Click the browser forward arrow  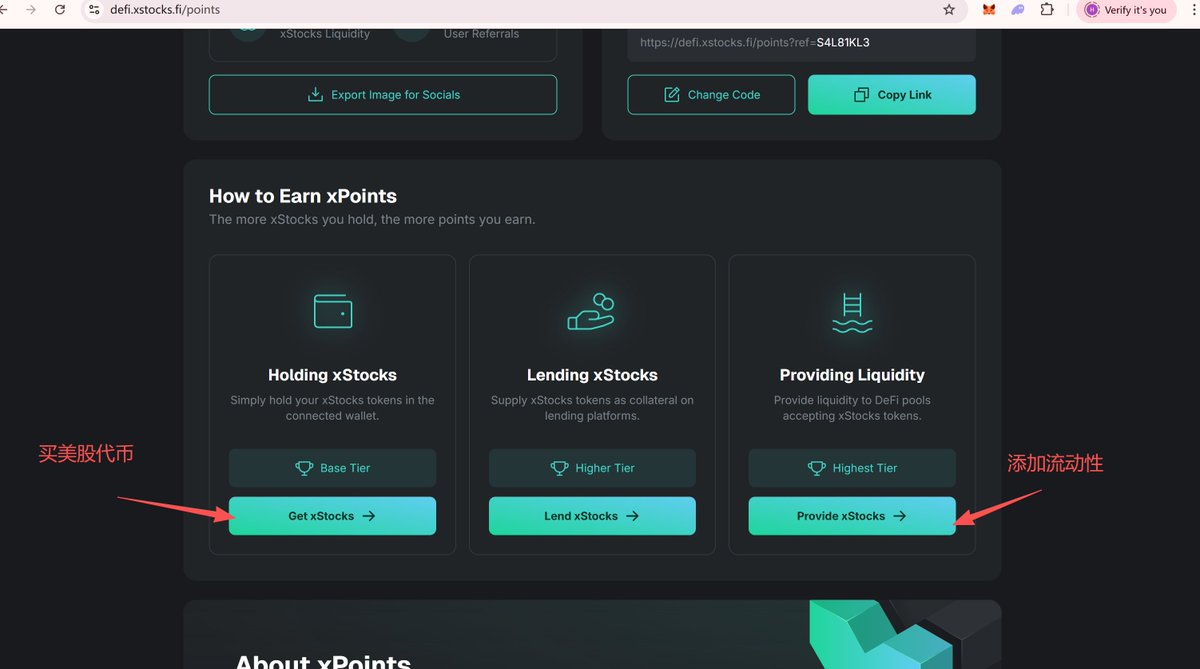point(31,9)
